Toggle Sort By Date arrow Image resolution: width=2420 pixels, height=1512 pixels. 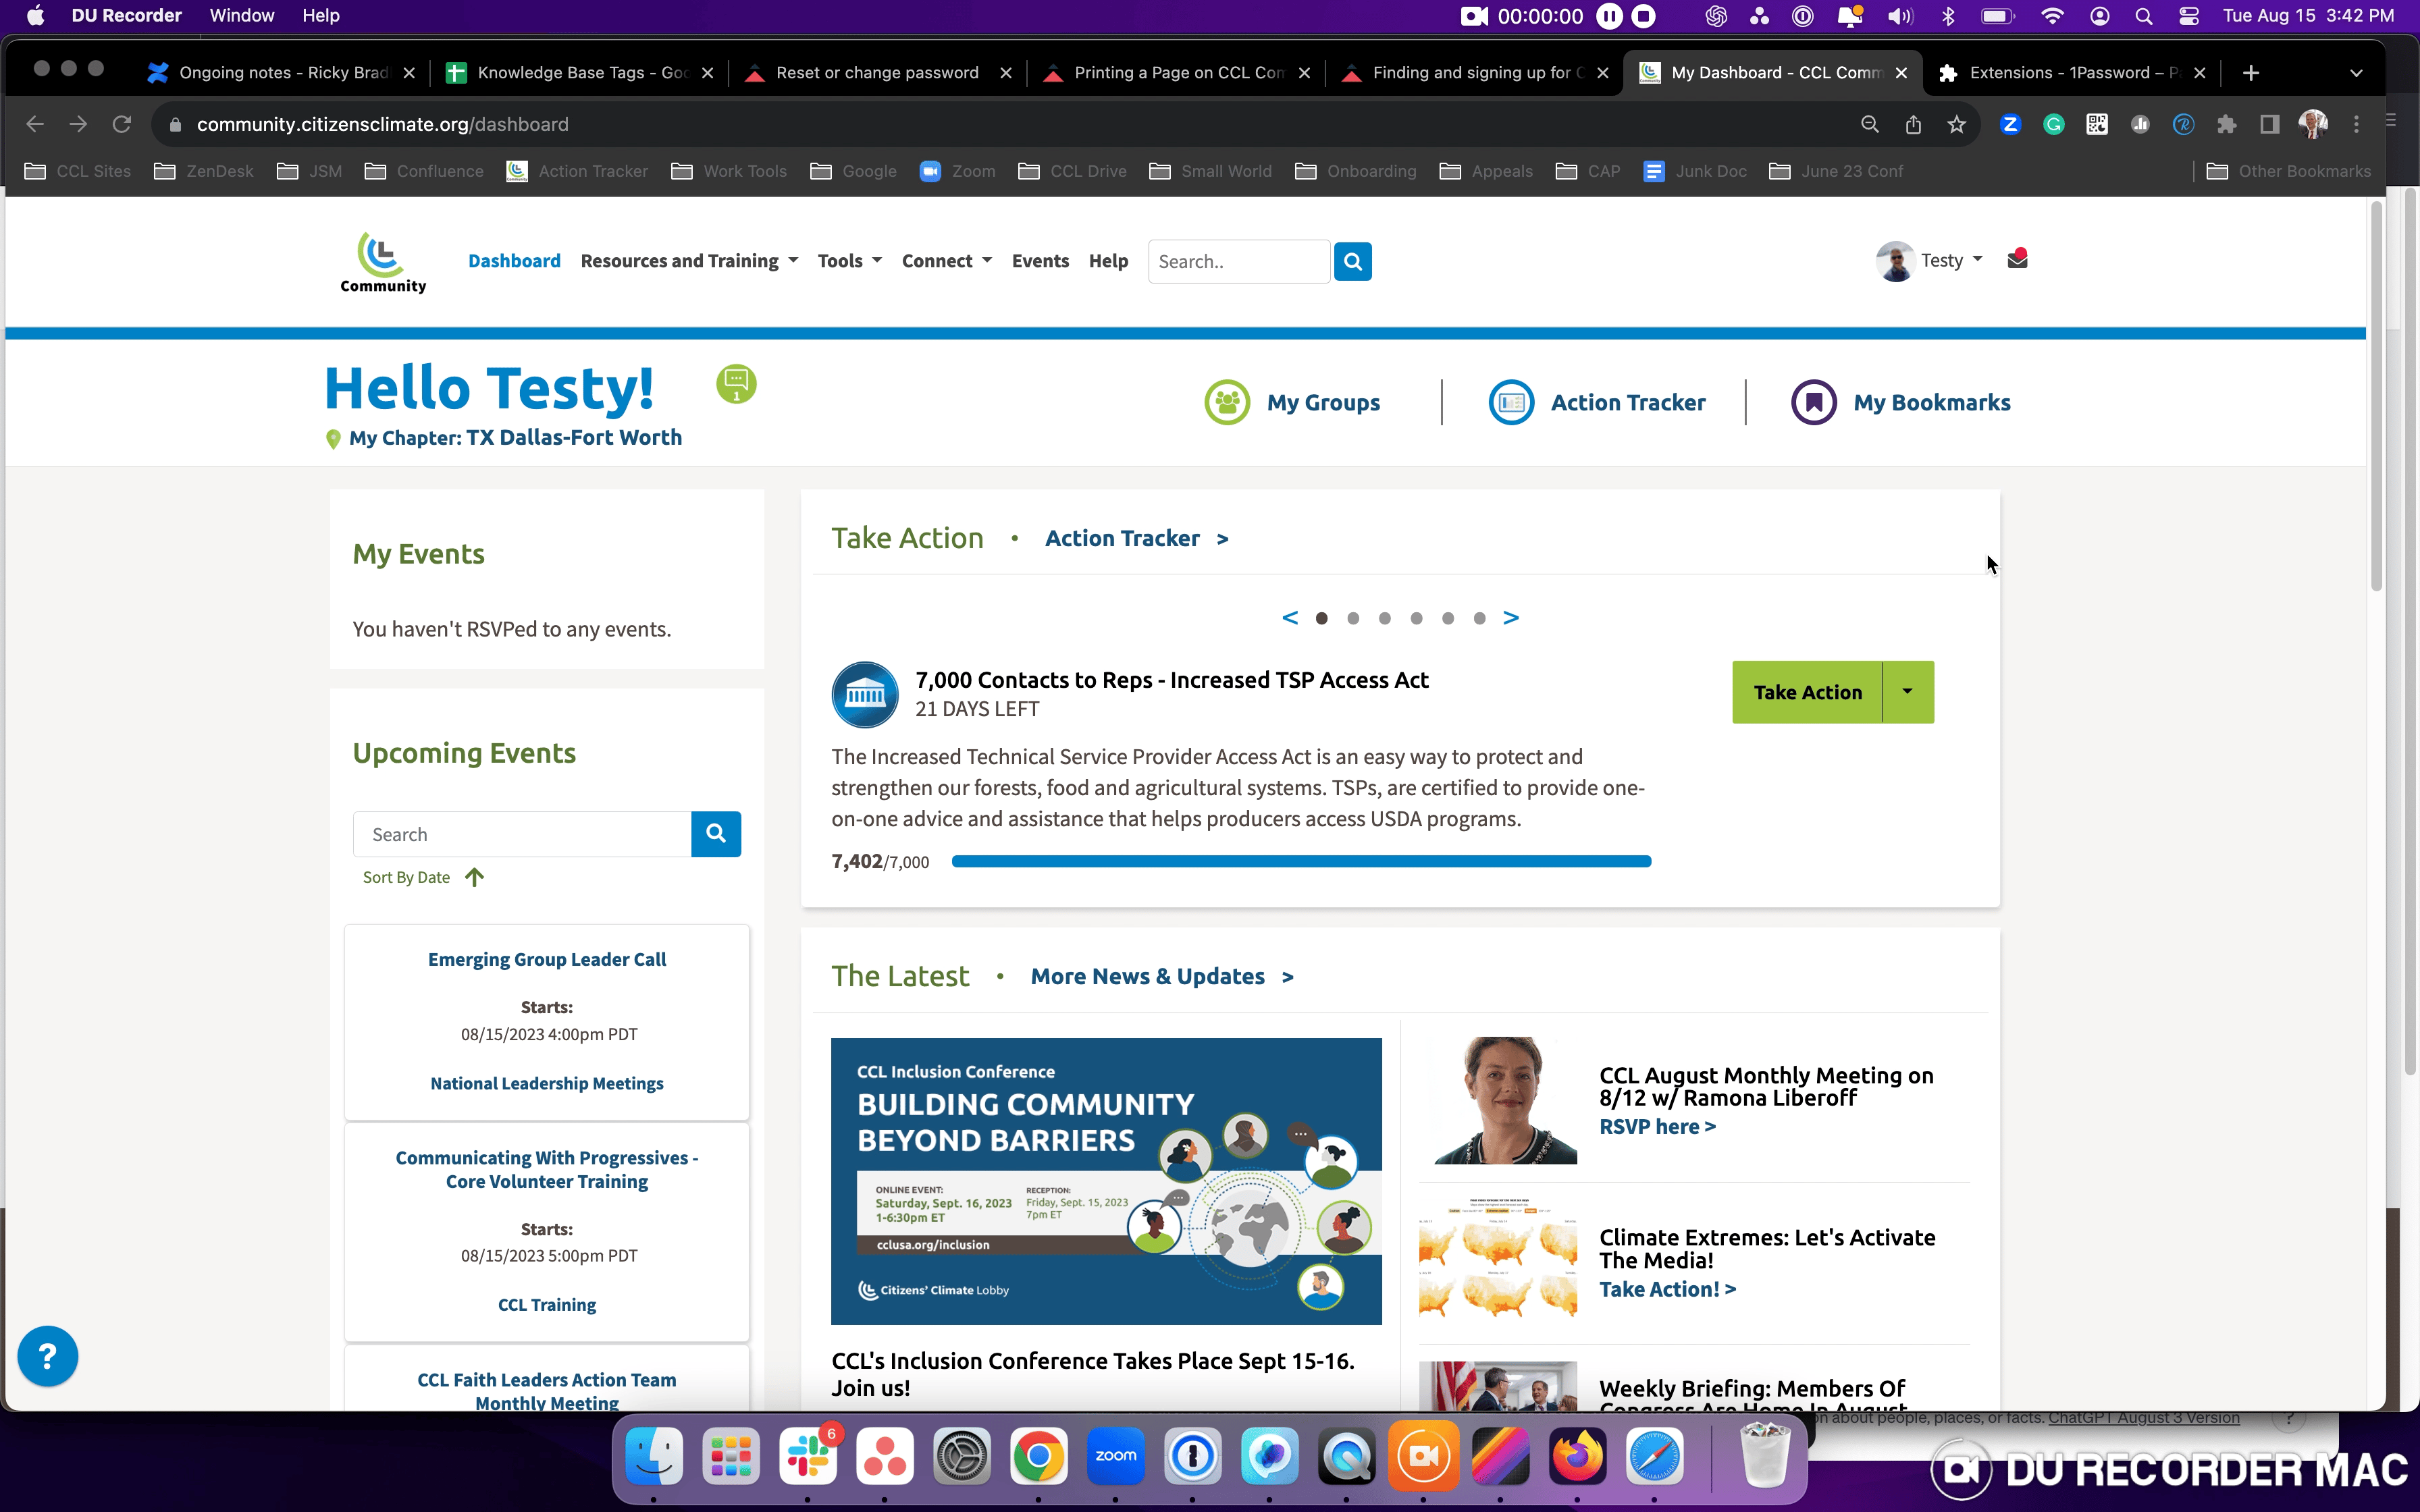(474, 877)
